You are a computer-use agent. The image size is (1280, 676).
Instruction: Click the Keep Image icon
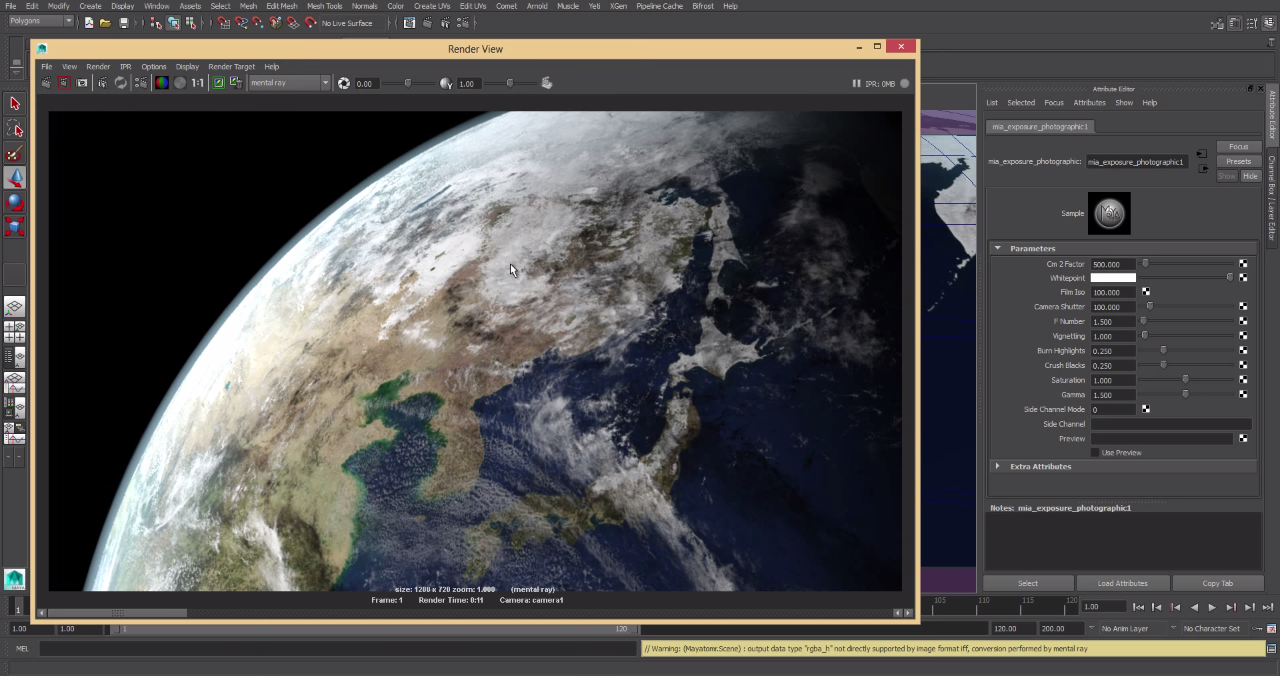tap(218, 83)
